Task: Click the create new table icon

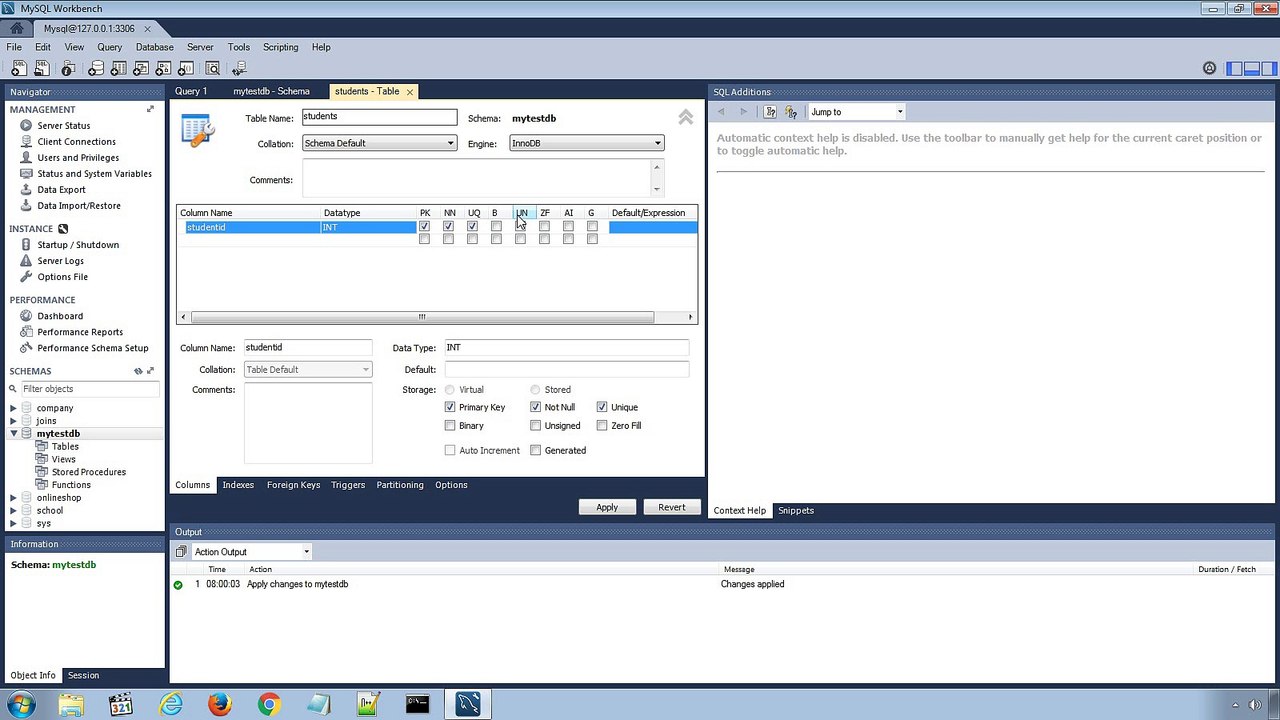Action: click(x=118, y=69)
